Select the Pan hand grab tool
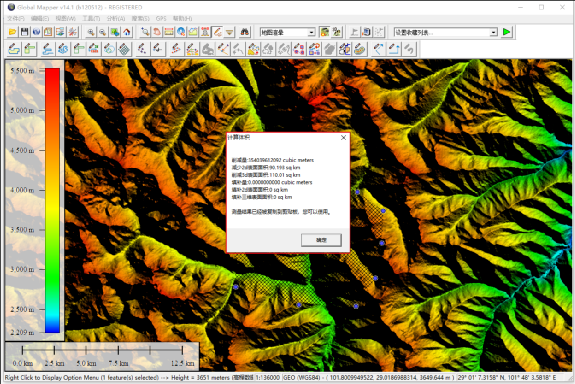 coord(157,32)
